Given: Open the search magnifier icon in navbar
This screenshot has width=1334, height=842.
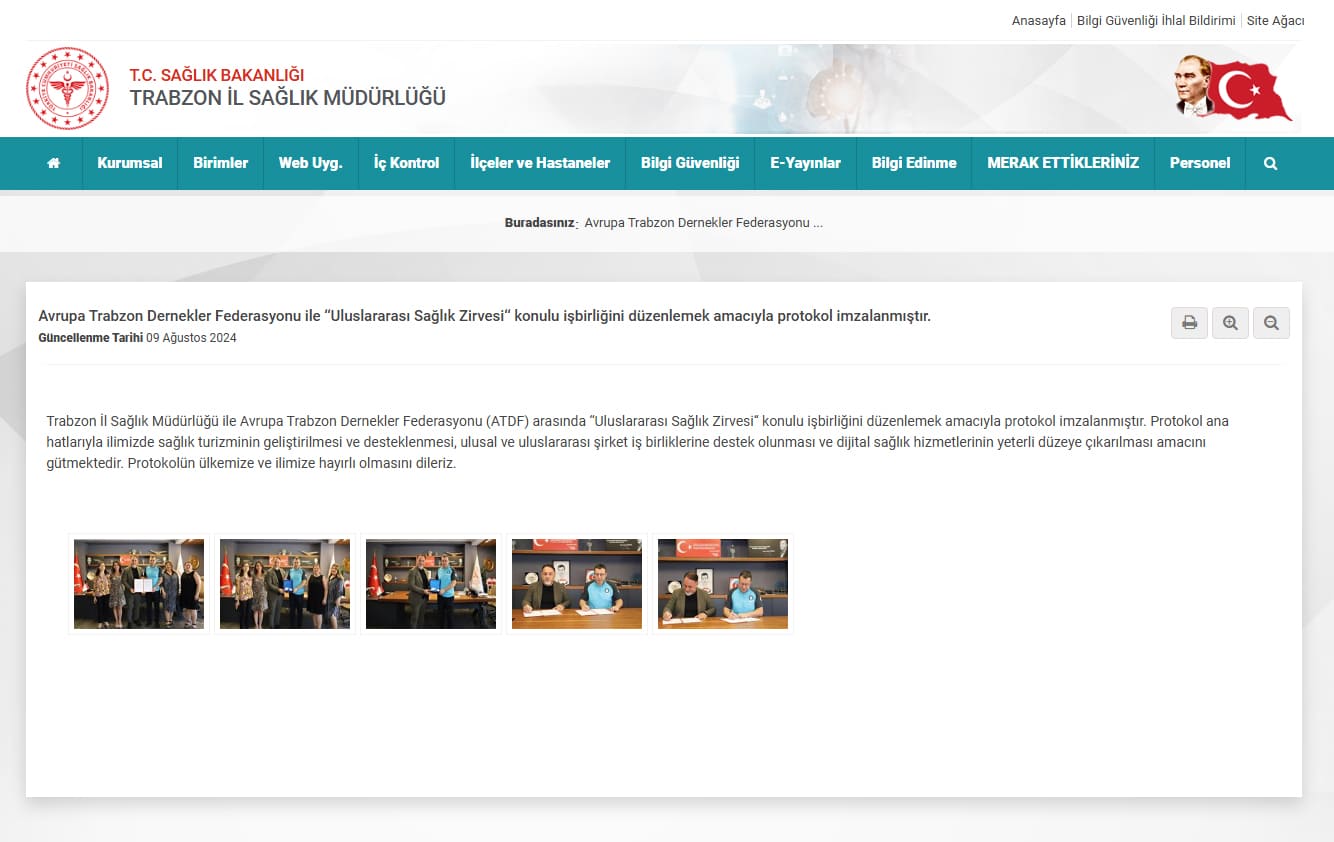Looking at the screenshot, I should click(x=1270, y=163).
